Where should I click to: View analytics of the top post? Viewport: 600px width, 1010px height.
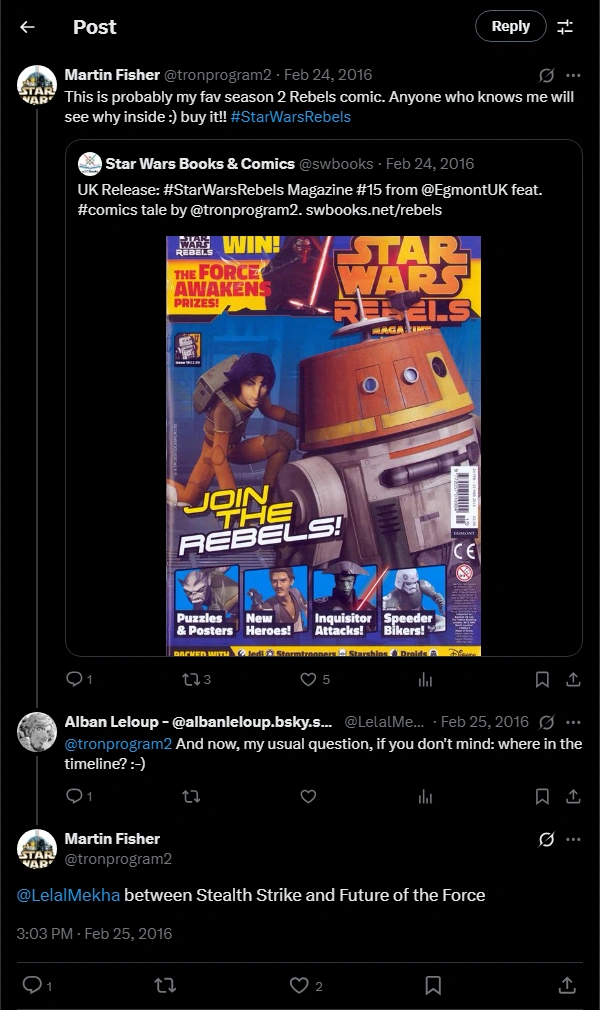tap(425, 679)
